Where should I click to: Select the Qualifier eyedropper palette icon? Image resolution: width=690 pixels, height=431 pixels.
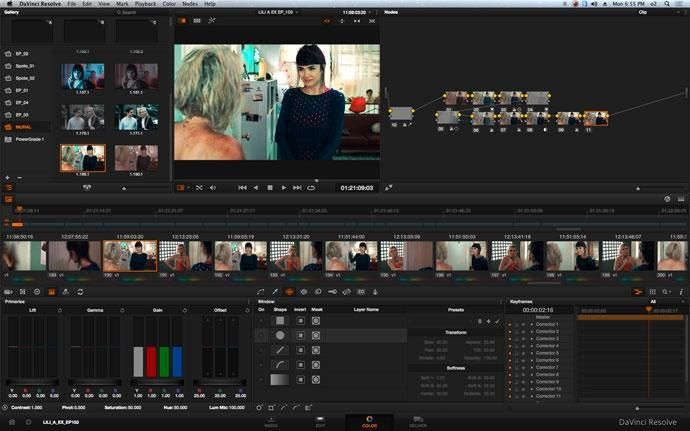pos(275,291)
